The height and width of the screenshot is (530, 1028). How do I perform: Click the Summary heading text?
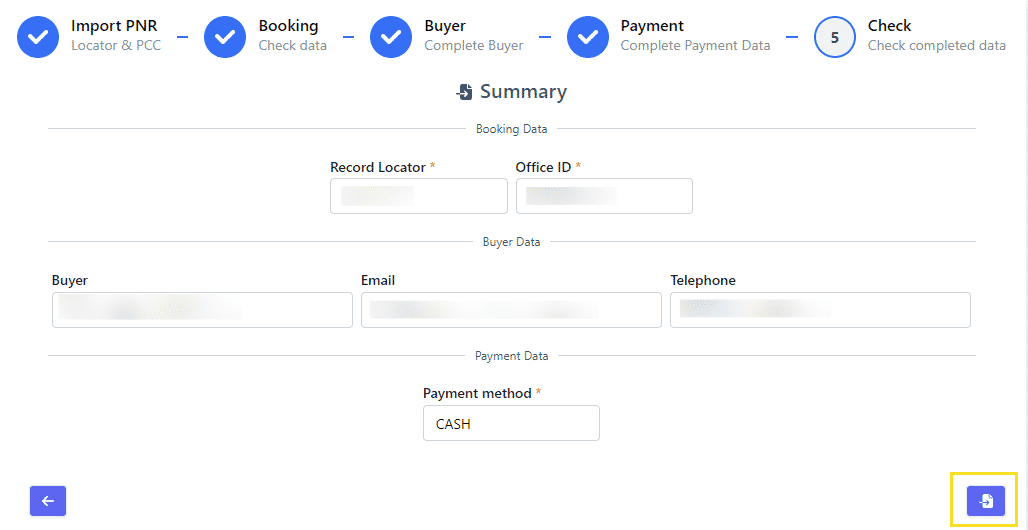(x=523, y=92)
